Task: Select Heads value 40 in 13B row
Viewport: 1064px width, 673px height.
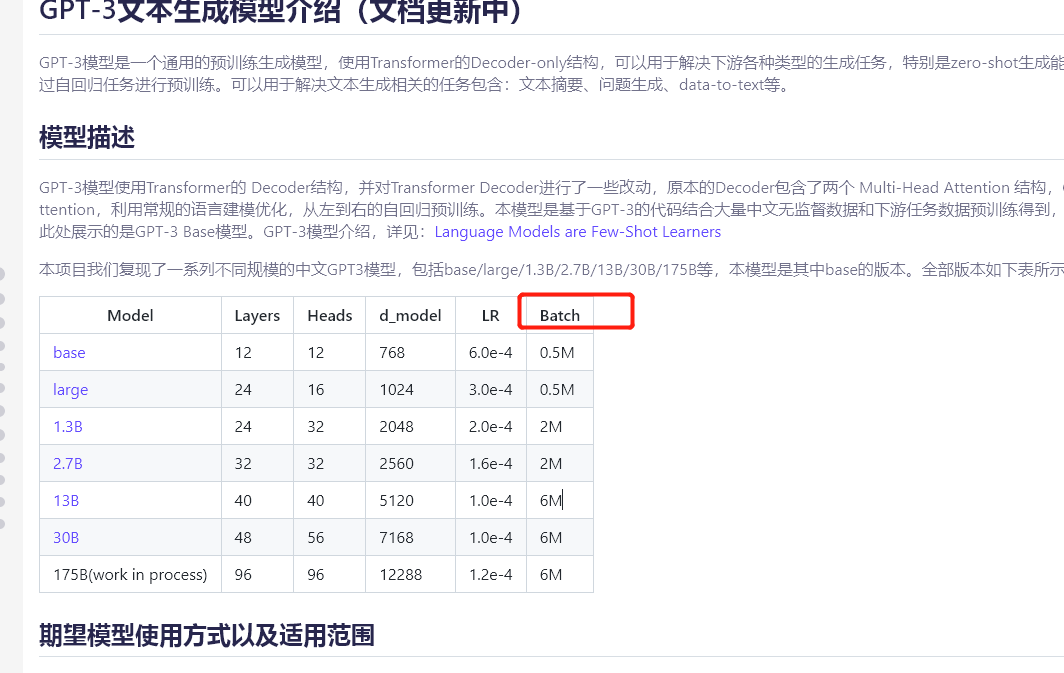Action: [x=316, y=501]
